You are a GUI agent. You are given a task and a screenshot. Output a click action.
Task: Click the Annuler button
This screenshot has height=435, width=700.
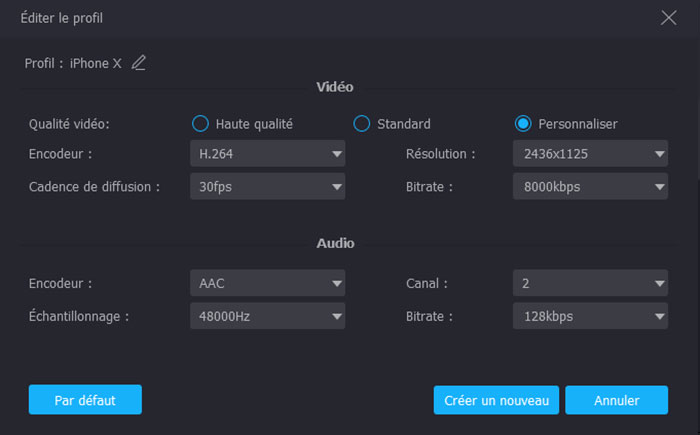616,400
